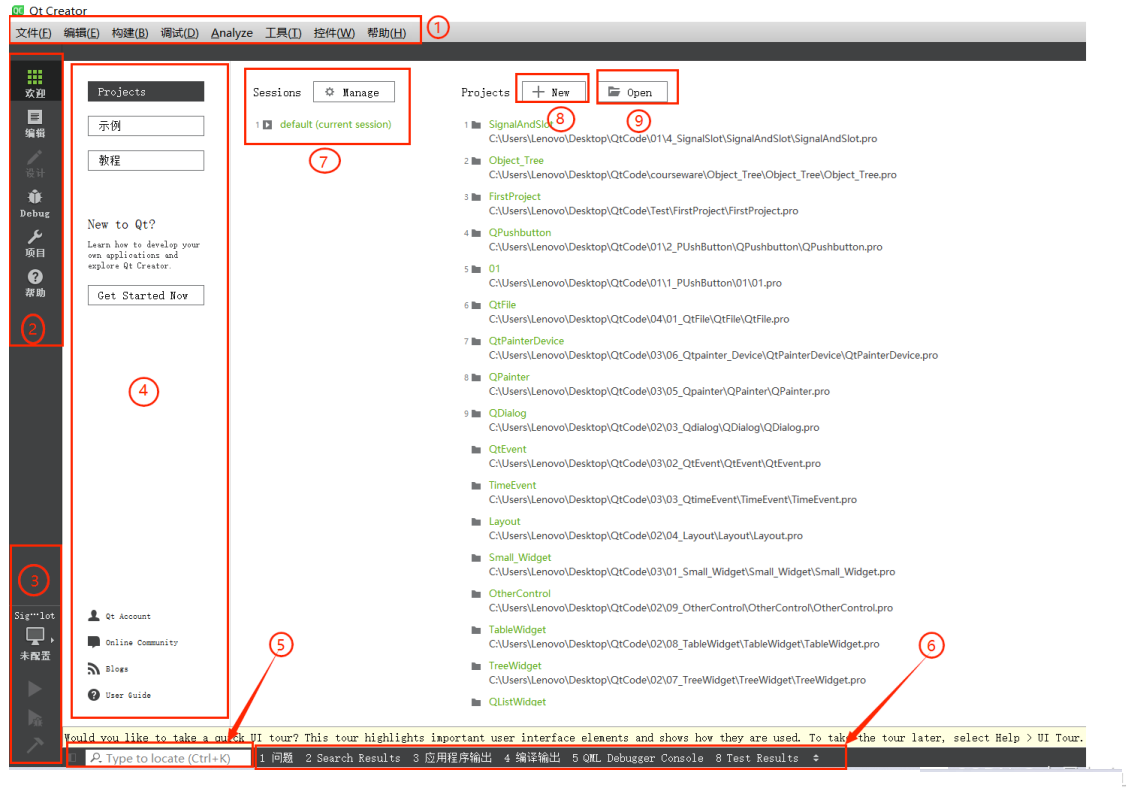Screen dimensions: 1130x797
Task: Show the 3 应用程序输出 pane
Action: pos(452,758)
